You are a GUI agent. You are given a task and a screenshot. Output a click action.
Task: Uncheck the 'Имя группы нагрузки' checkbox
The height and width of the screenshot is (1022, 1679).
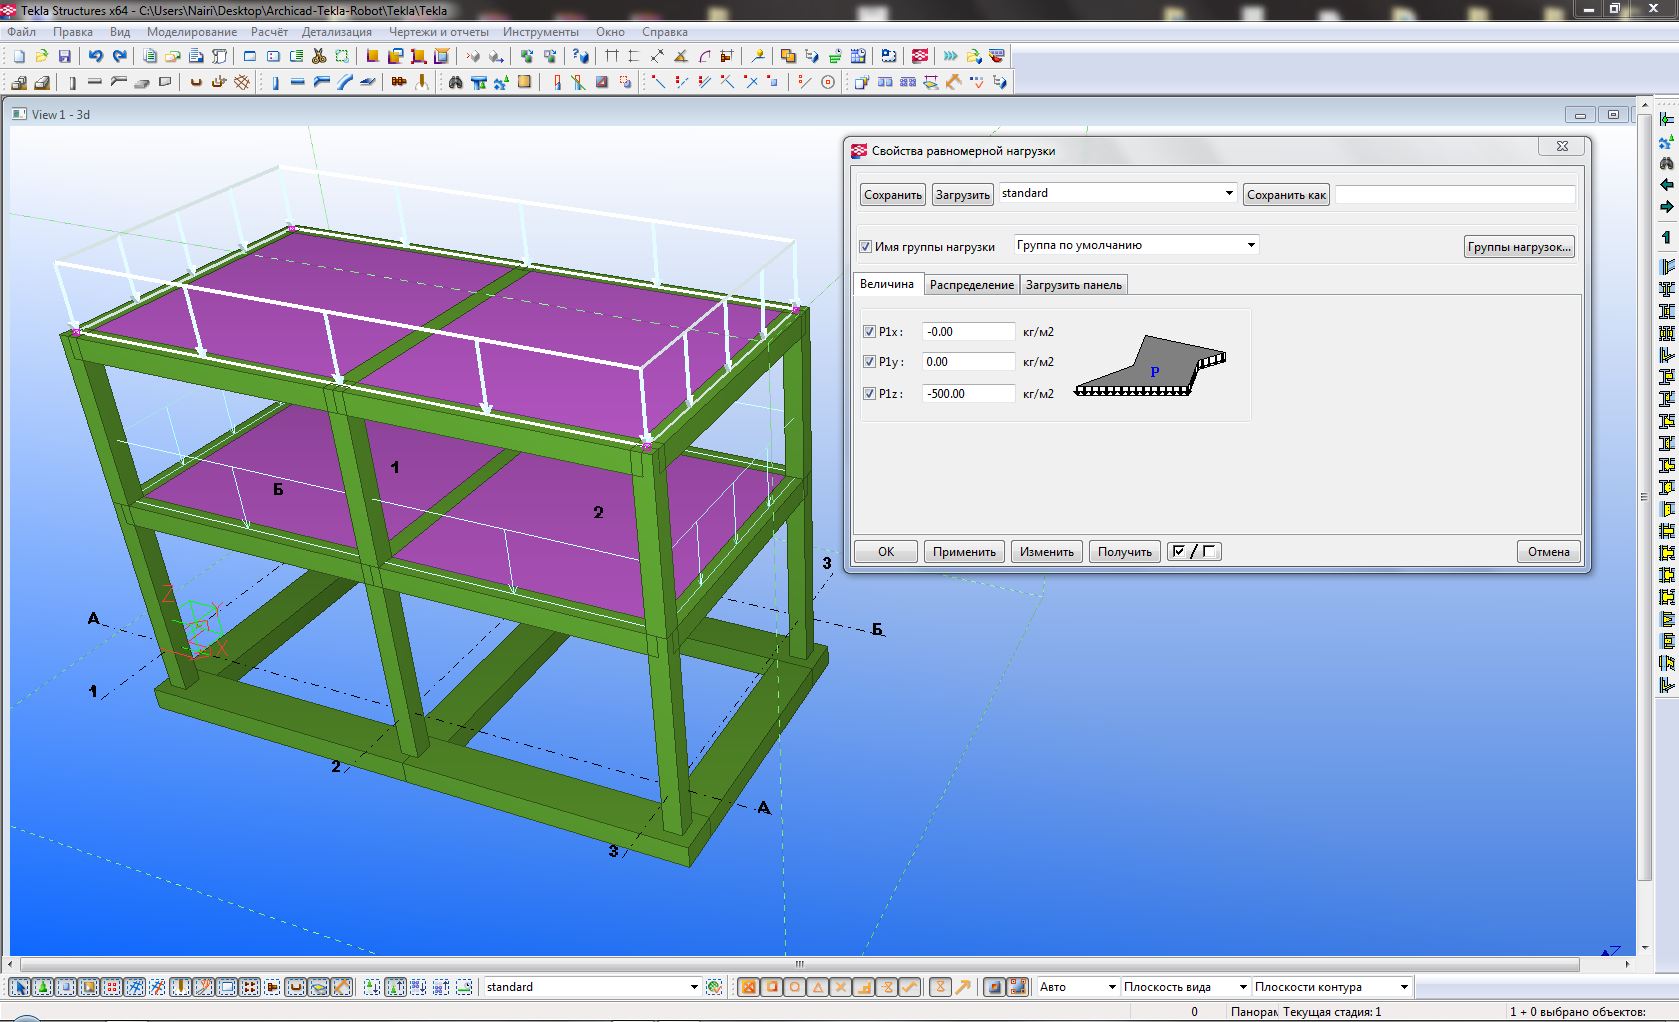point(866,247)
